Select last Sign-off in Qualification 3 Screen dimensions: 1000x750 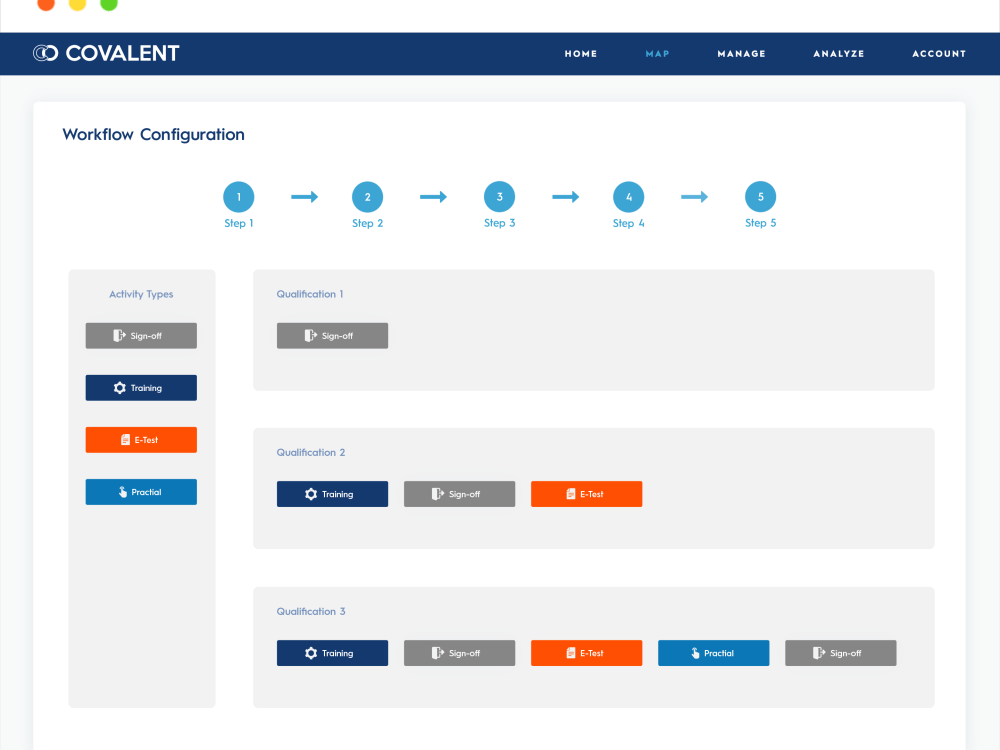(x=841, y=653)
